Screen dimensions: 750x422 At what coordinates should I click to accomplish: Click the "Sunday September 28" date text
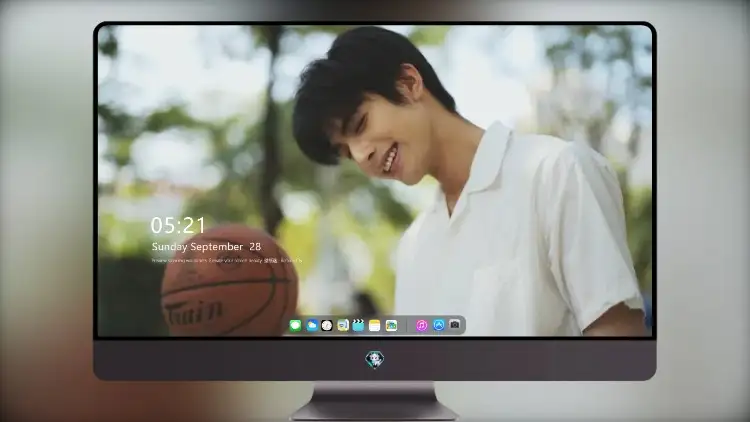point(206,247)
